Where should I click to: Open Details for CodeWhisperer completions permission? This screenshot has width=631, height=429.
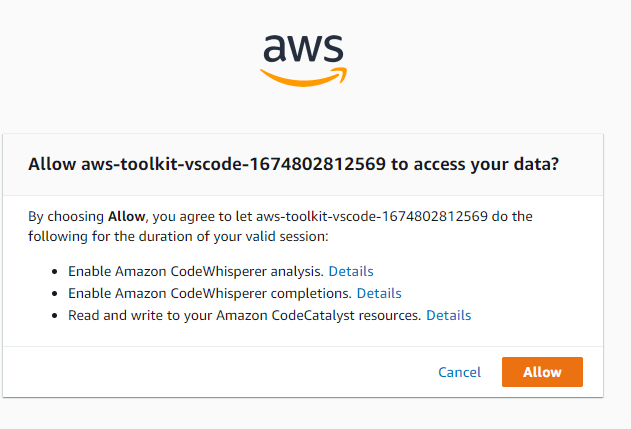pyautogui.click(x=379, y=294)
